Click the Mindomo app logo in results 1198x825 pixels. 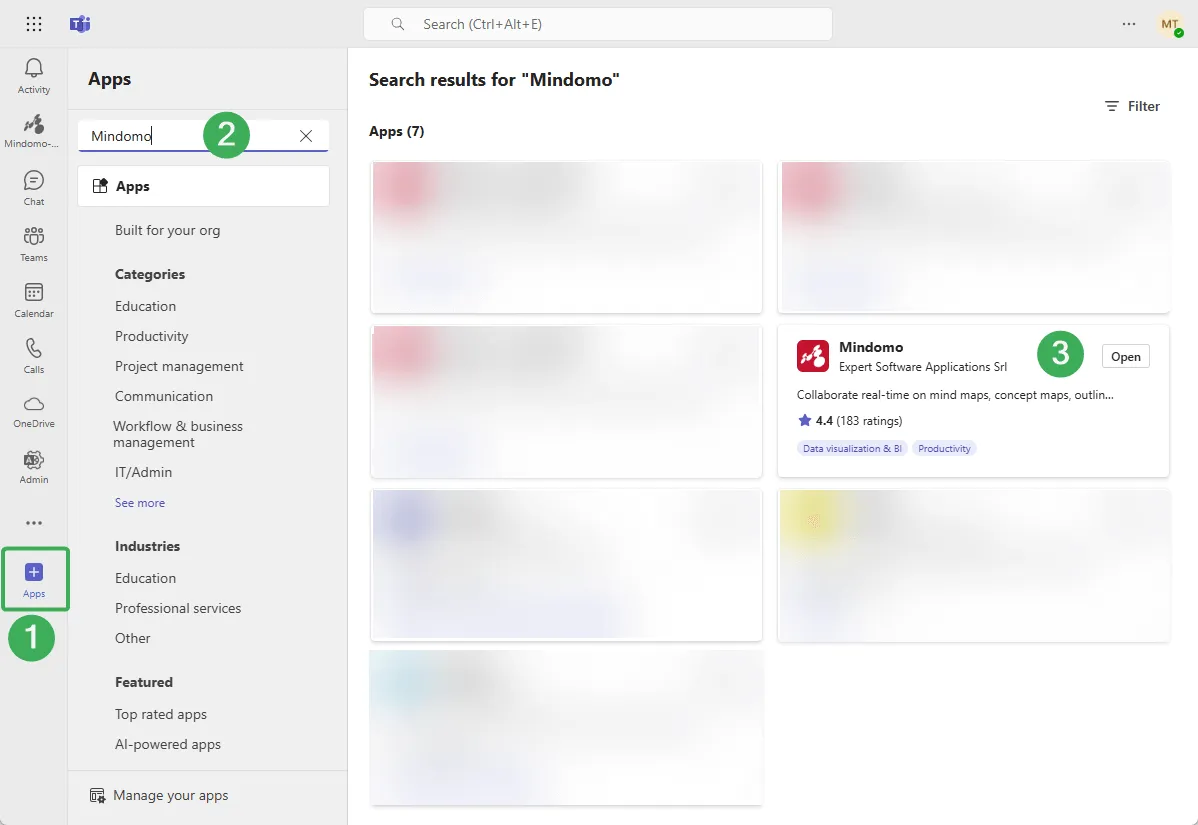[x=812, y=356]
